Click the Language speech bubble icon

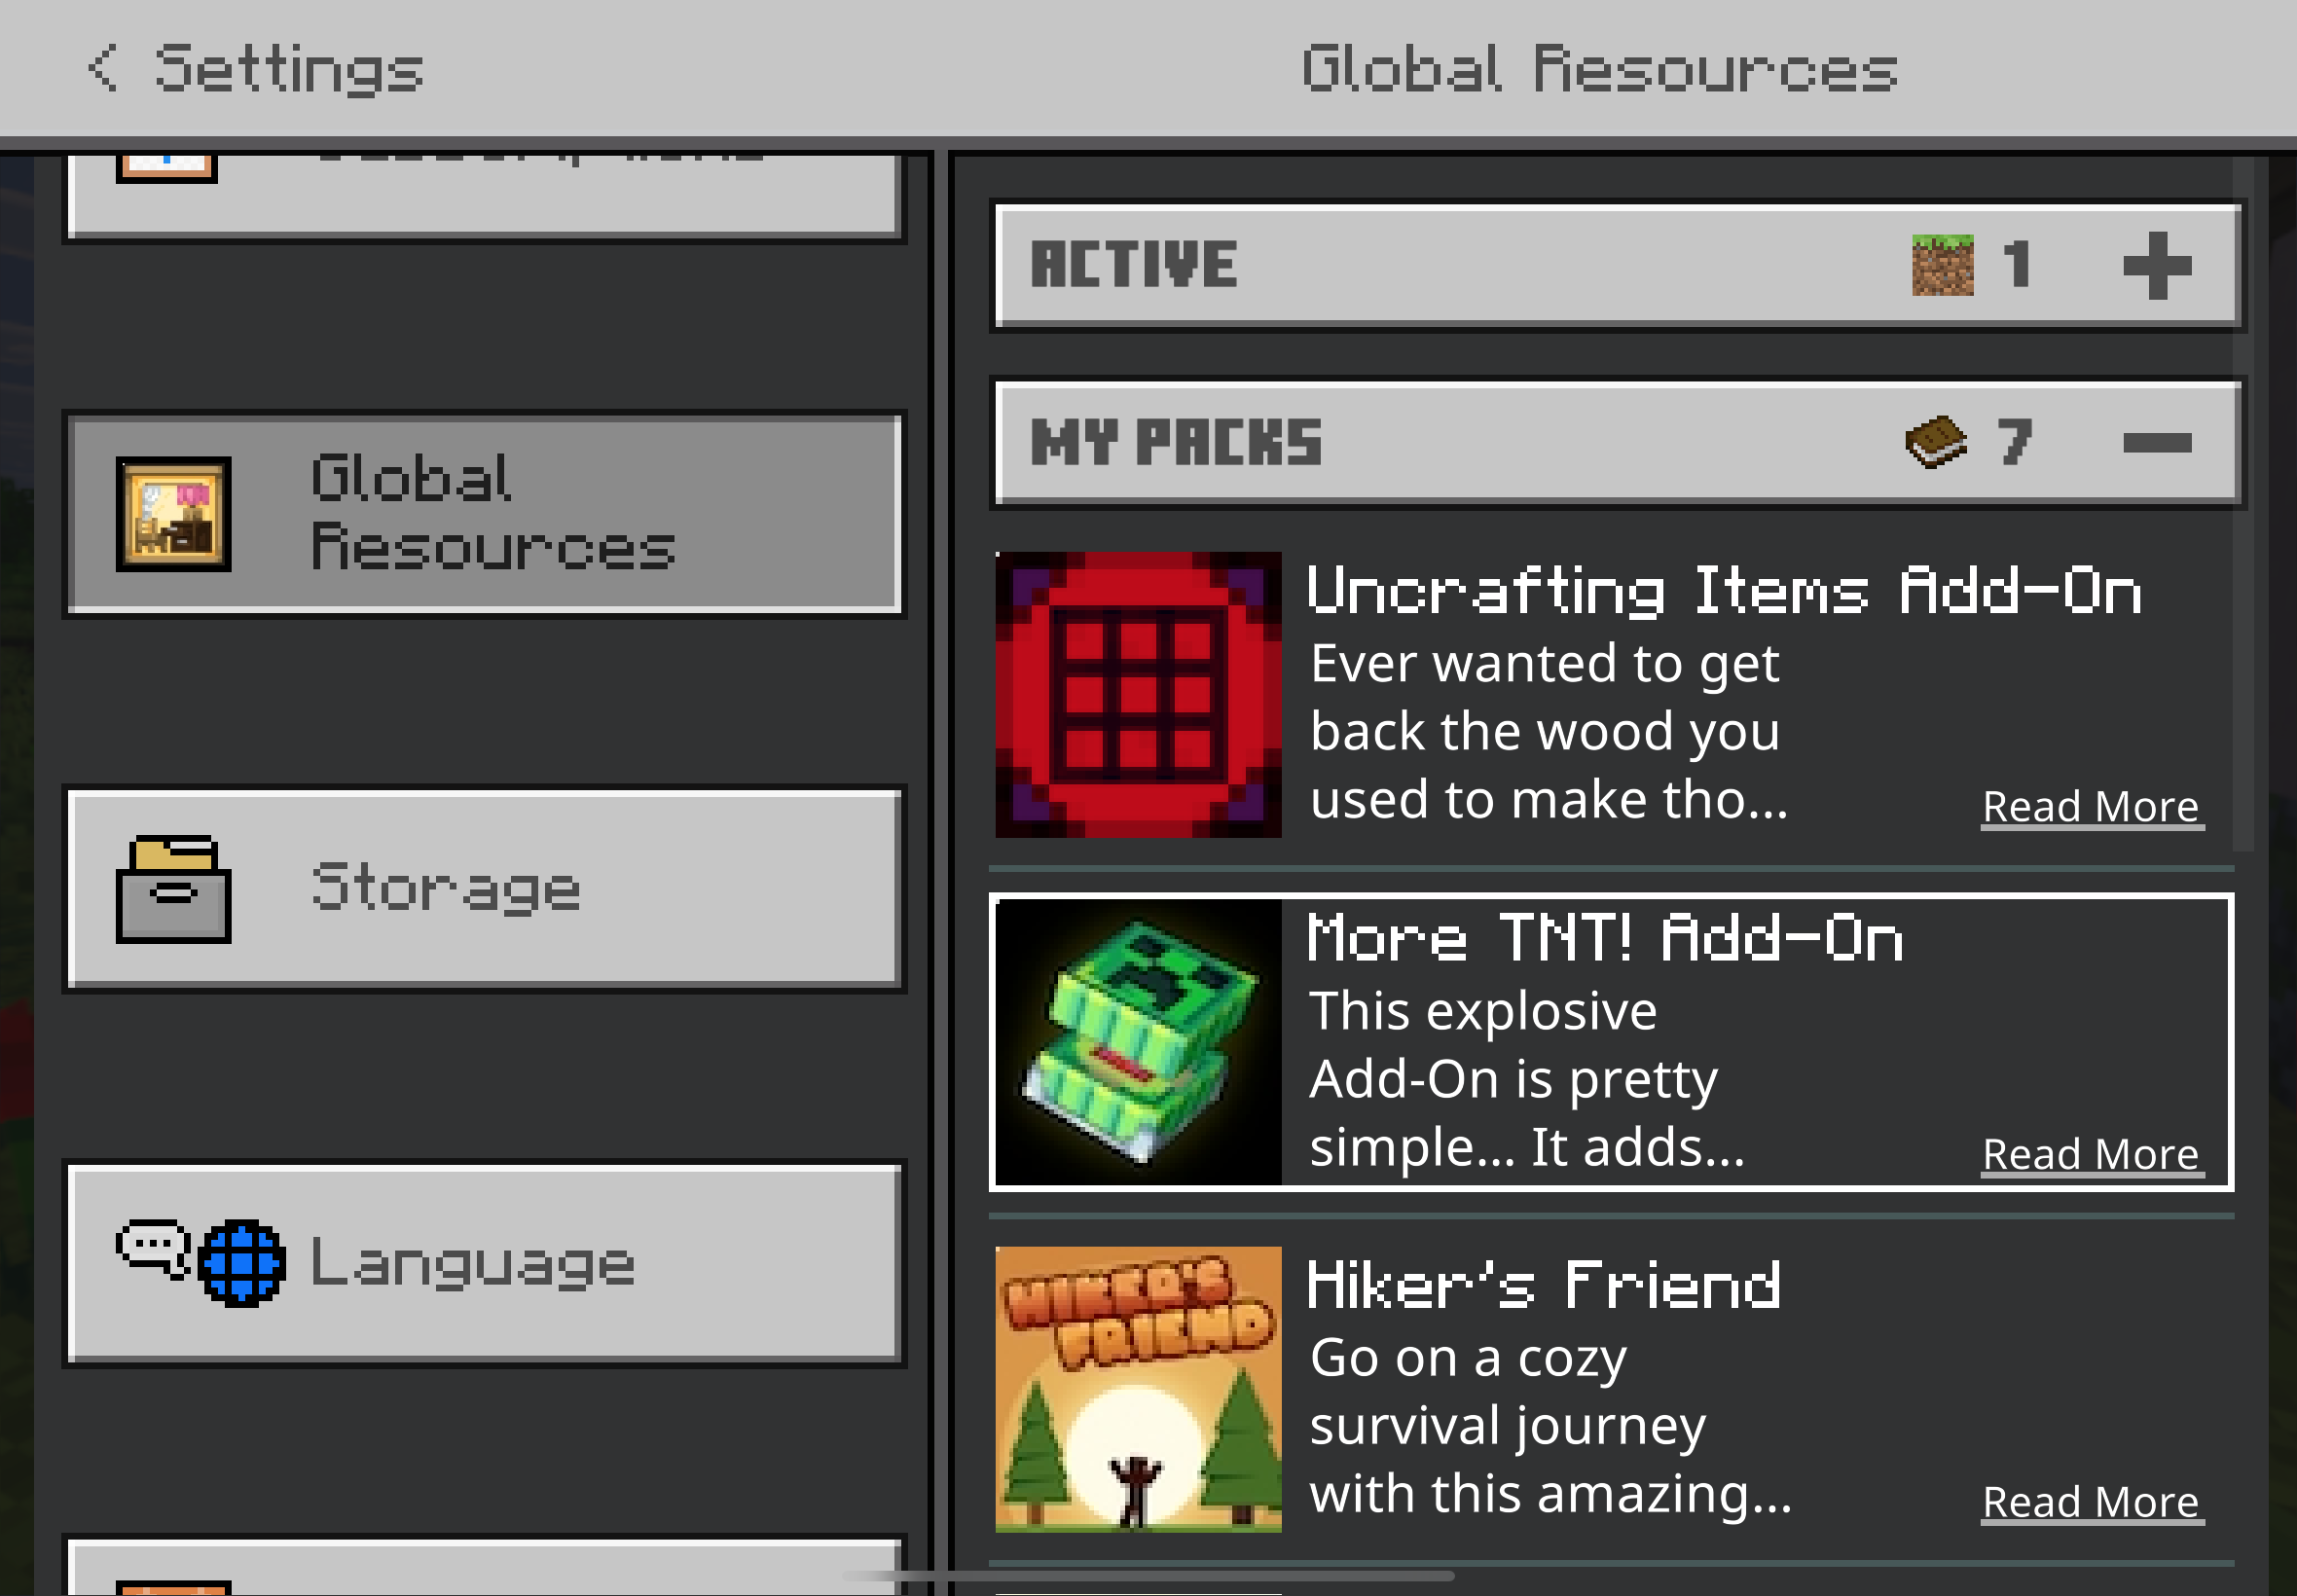tap(154, 1249)
